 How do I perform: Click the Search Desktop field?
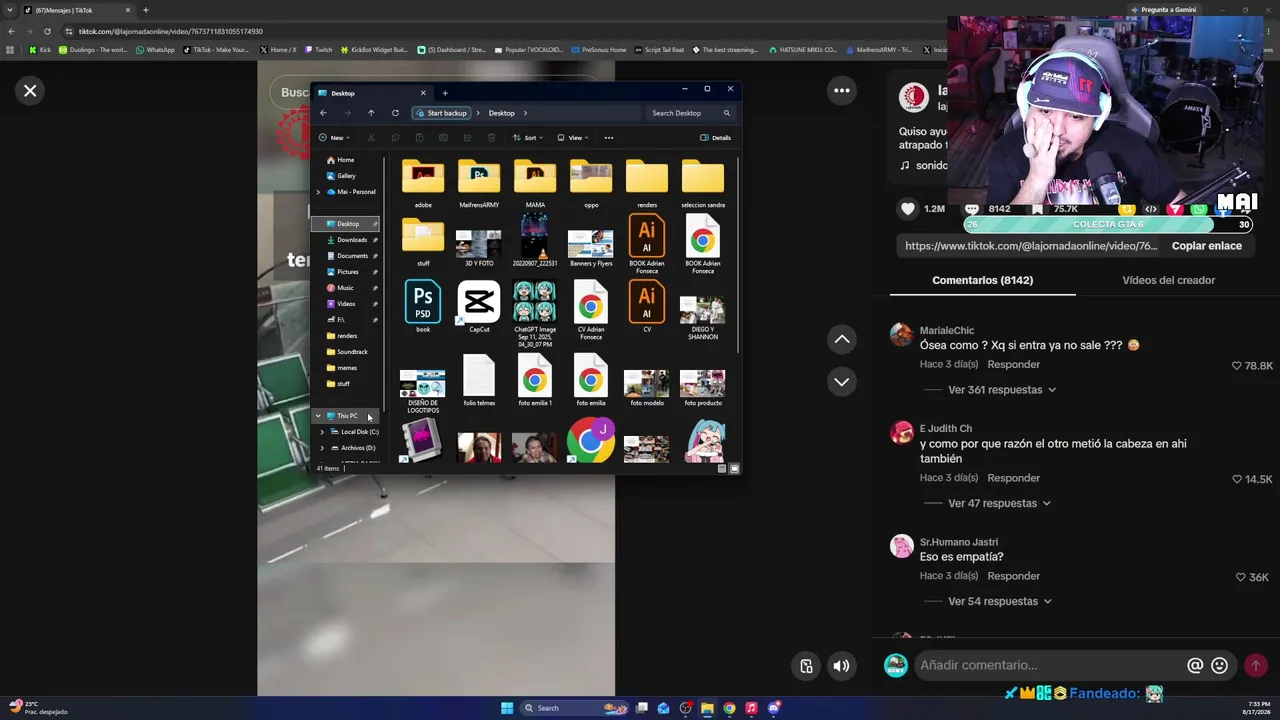692,113
